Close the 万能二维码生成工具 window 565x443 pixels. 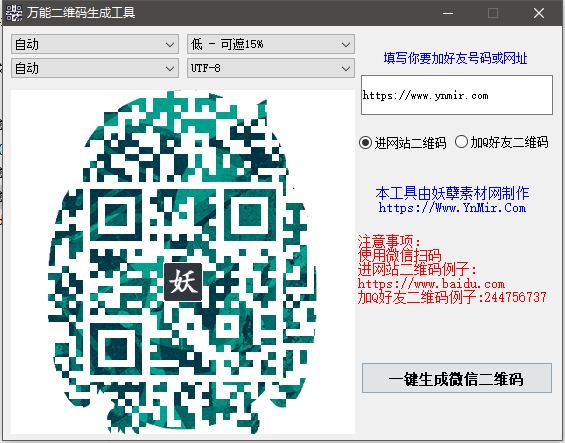(x=539, y=13)
